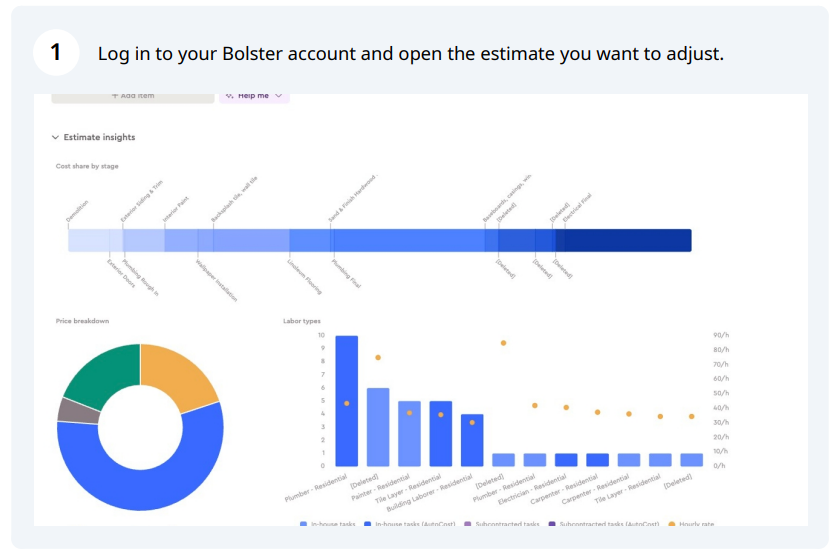The height and width of the screenshot is (557, 836).
Task: Click the Hourly rate legend dot
Action: [672, 524]
